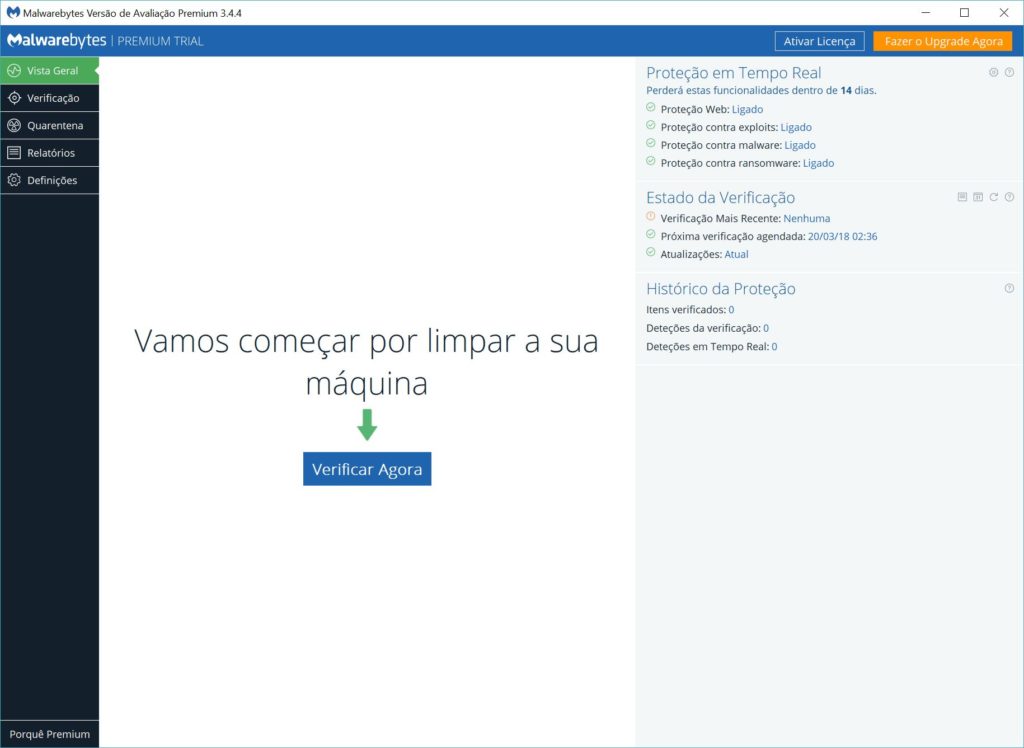
Task: Open Relatórios in sidebar
Action: (x=50, y=153)
